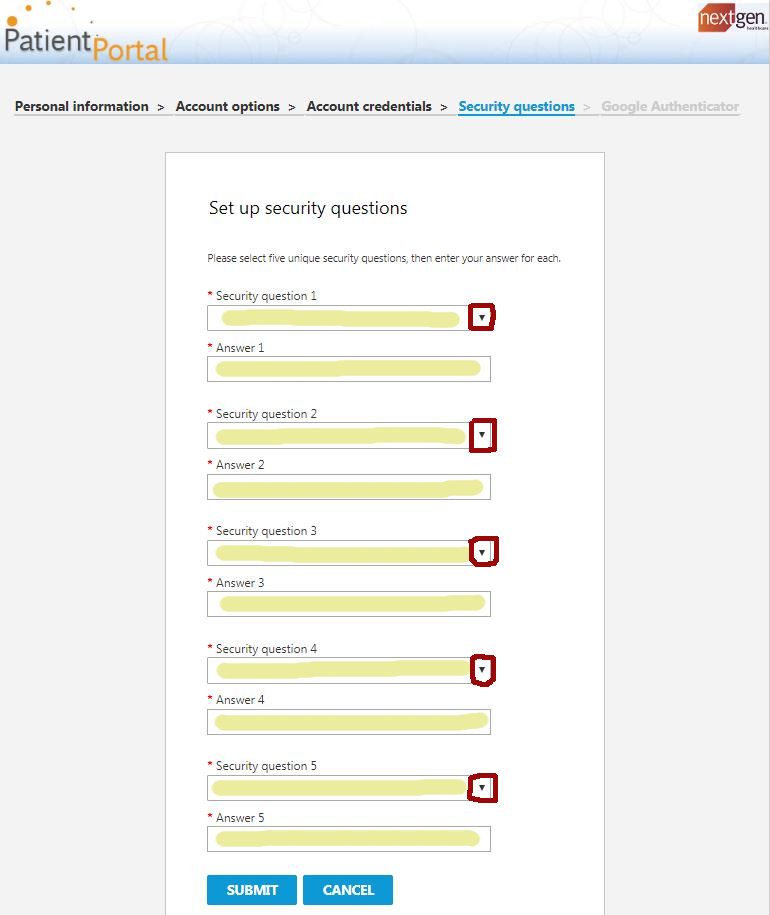Click the Security question 1 select box
Viewport: 770px width, 915px height.
pyautogui.click(x=338, y=318)
